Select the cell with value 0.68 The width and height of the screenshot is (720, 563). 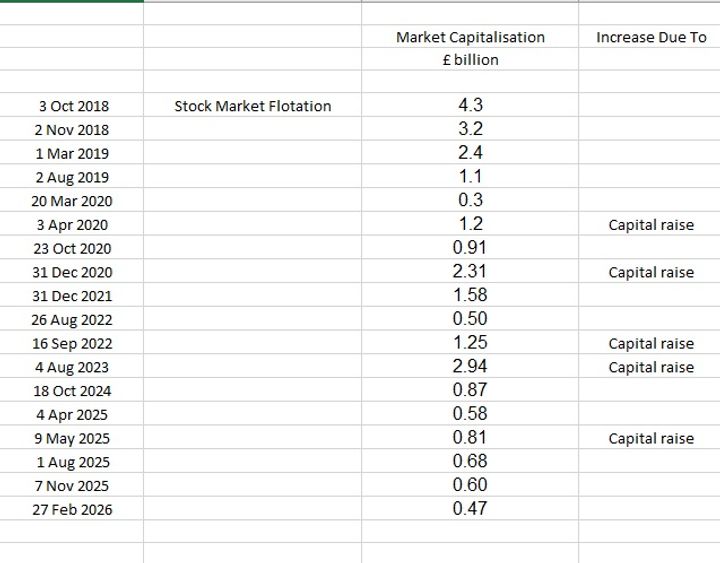tap(470, 461)
